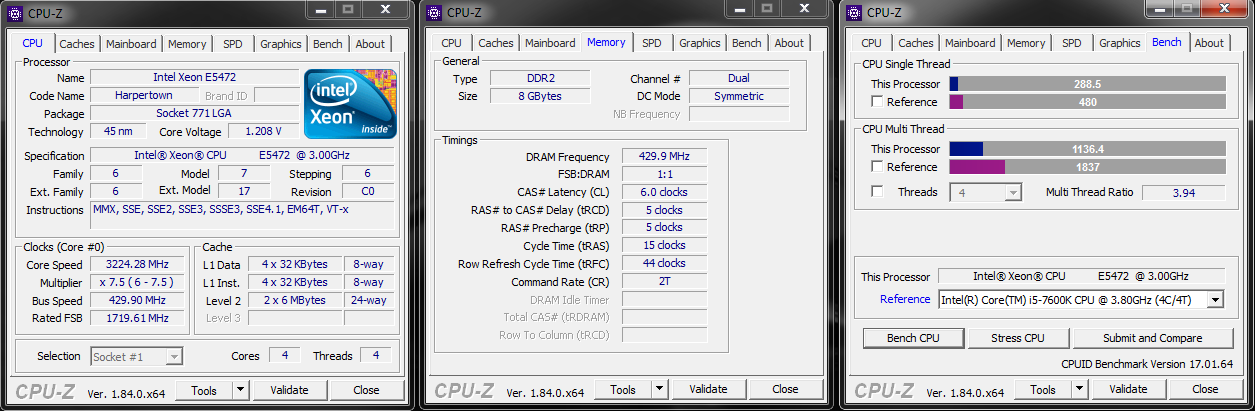Open Caches tab in Memory window

(496, 43)
